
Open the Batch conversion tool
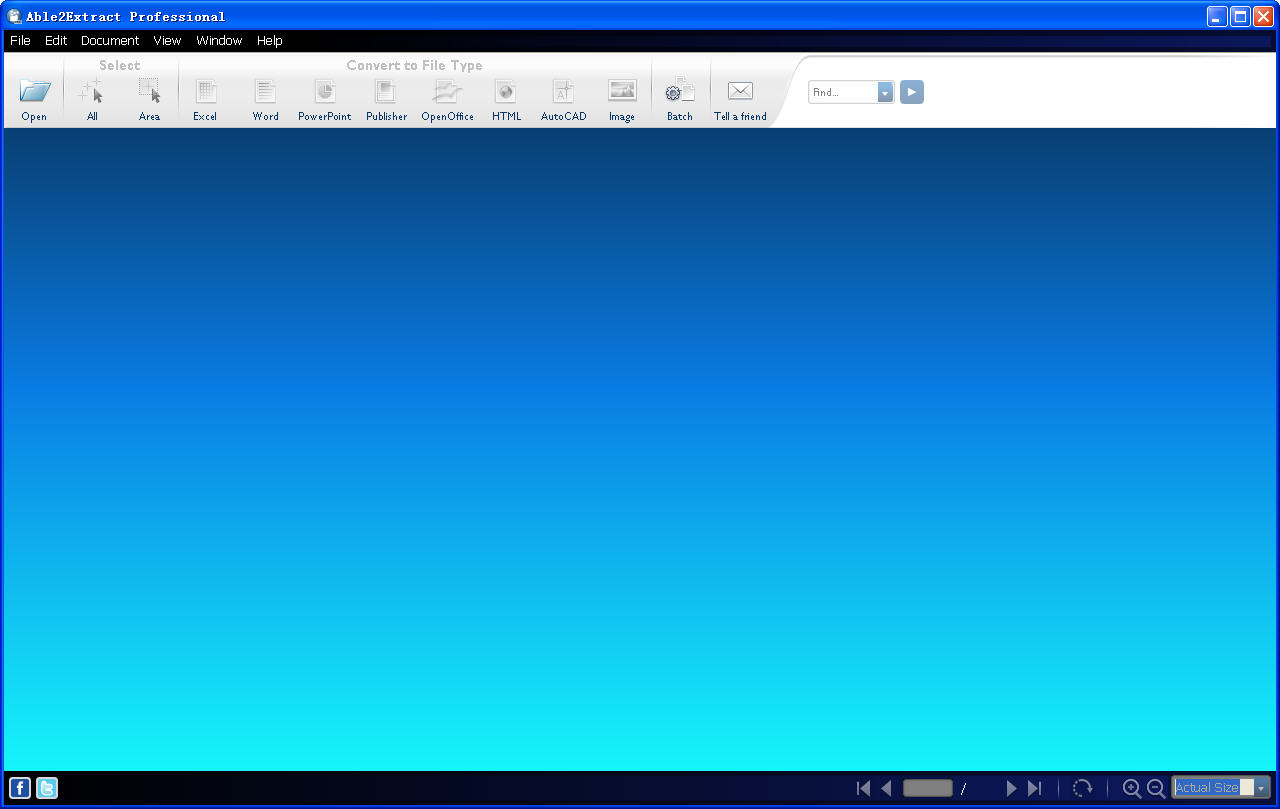pos(680,91)
